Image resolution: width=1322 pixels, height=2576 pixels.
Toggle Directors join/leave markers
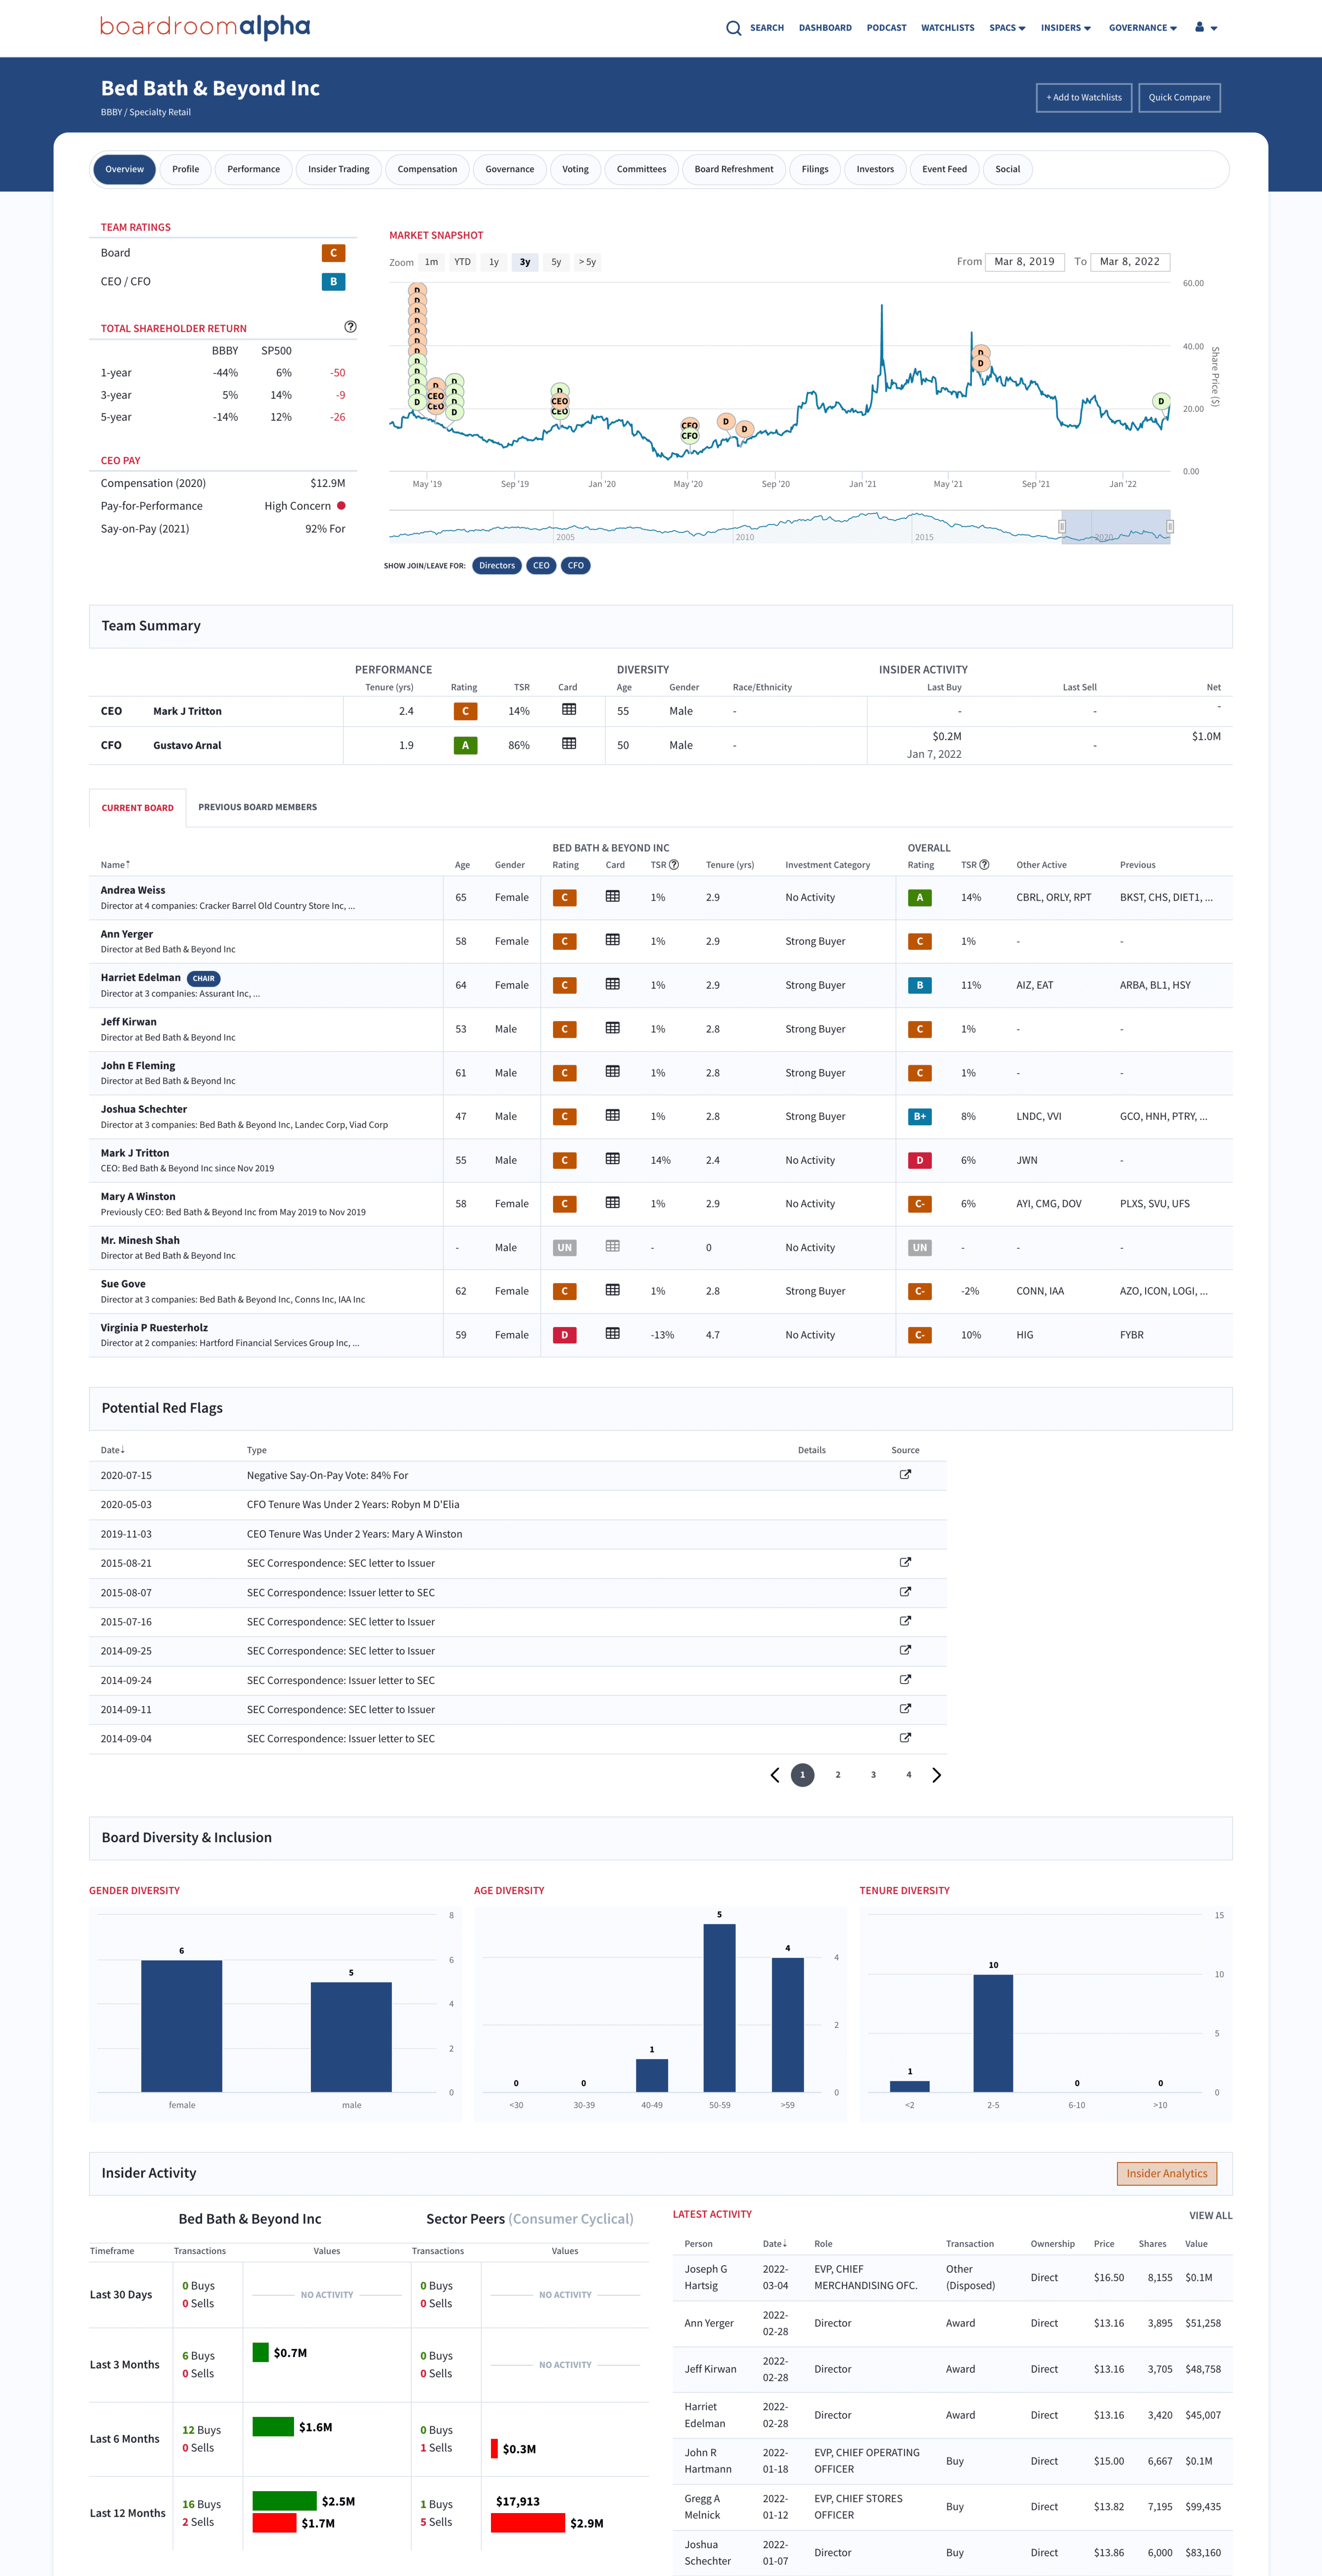pos(497,566)
